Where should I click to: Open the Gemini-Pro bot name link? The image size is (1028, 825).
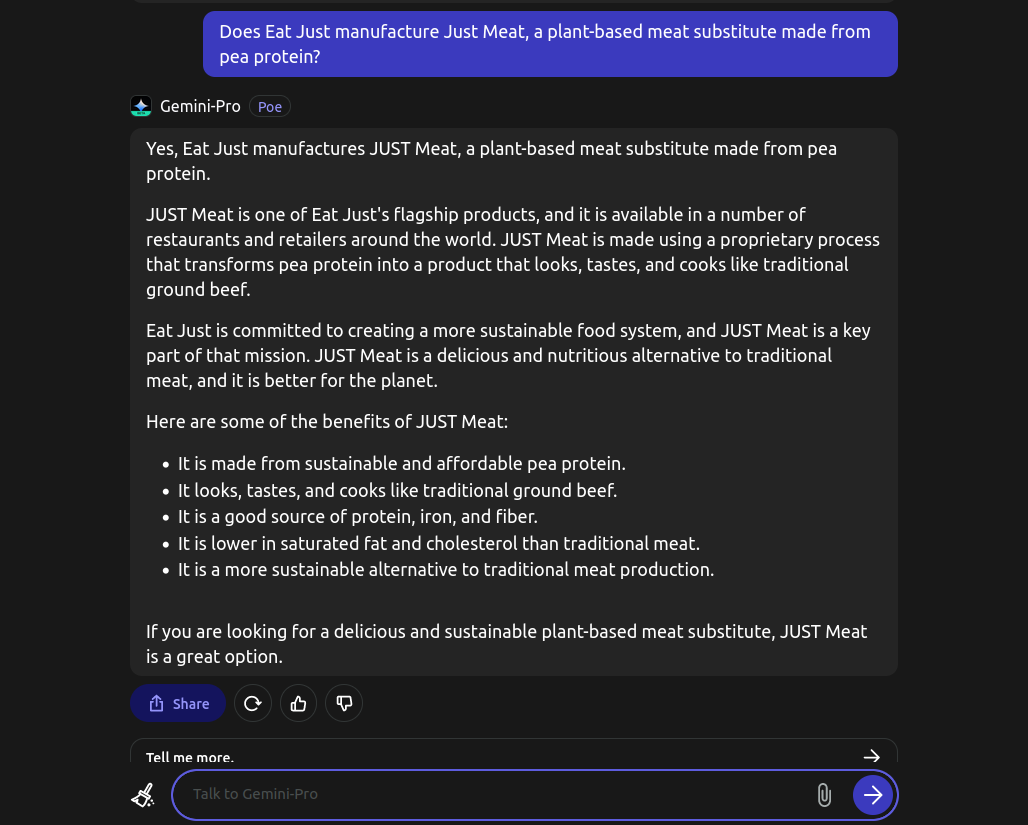[200, 106]
